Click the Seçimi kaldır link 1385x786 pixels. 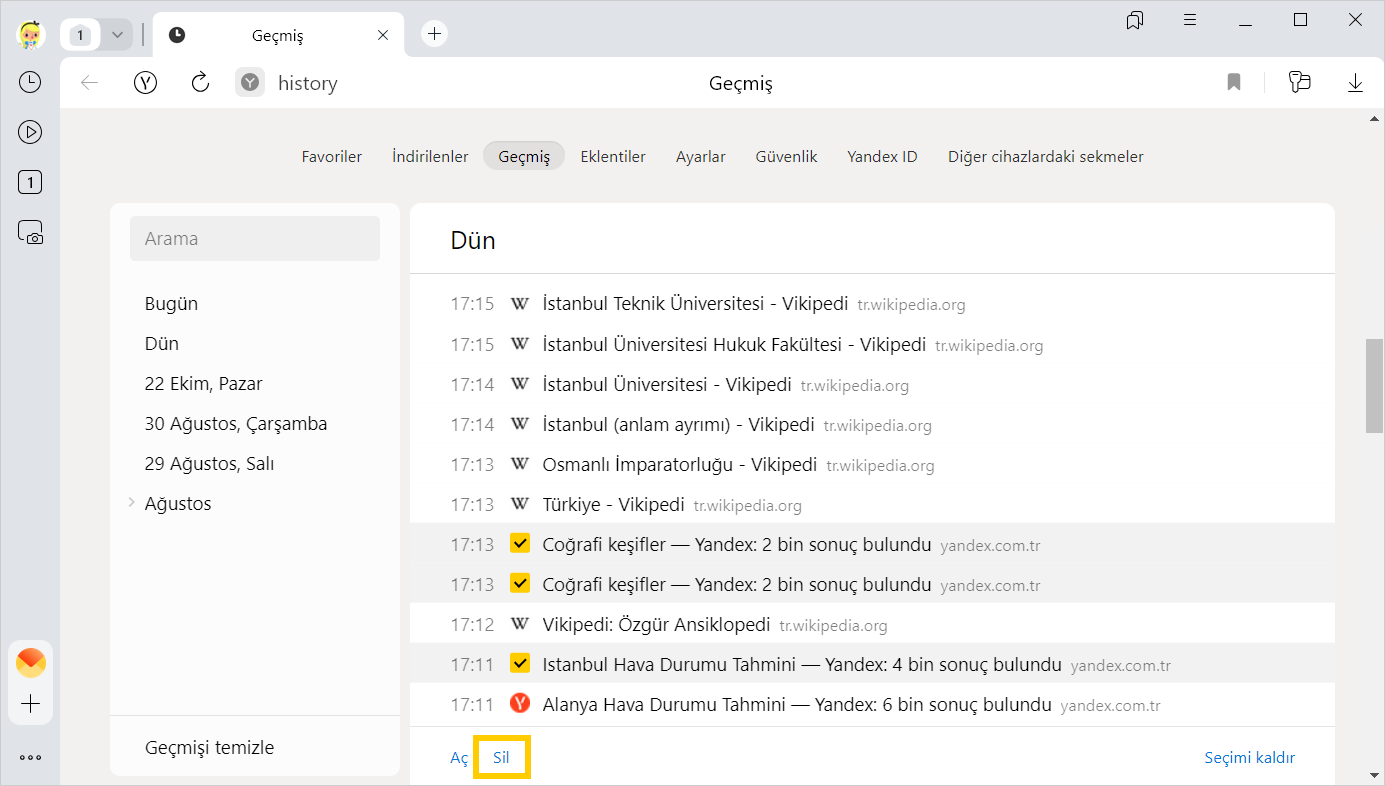1249,758
